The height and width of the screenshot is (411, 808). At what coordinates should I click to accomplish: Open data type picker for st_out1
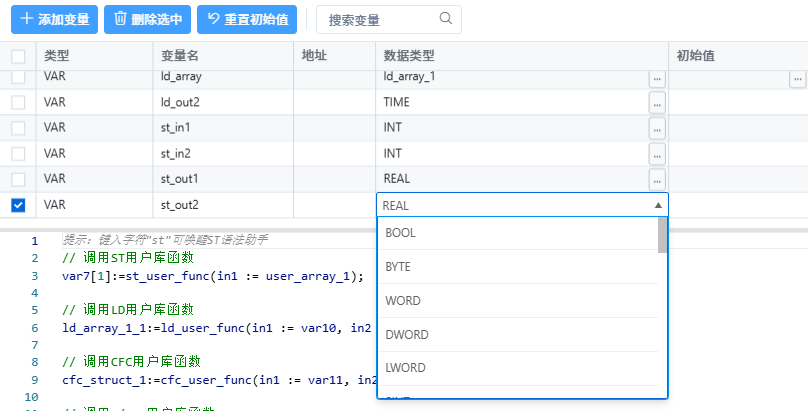coord(657,180)
